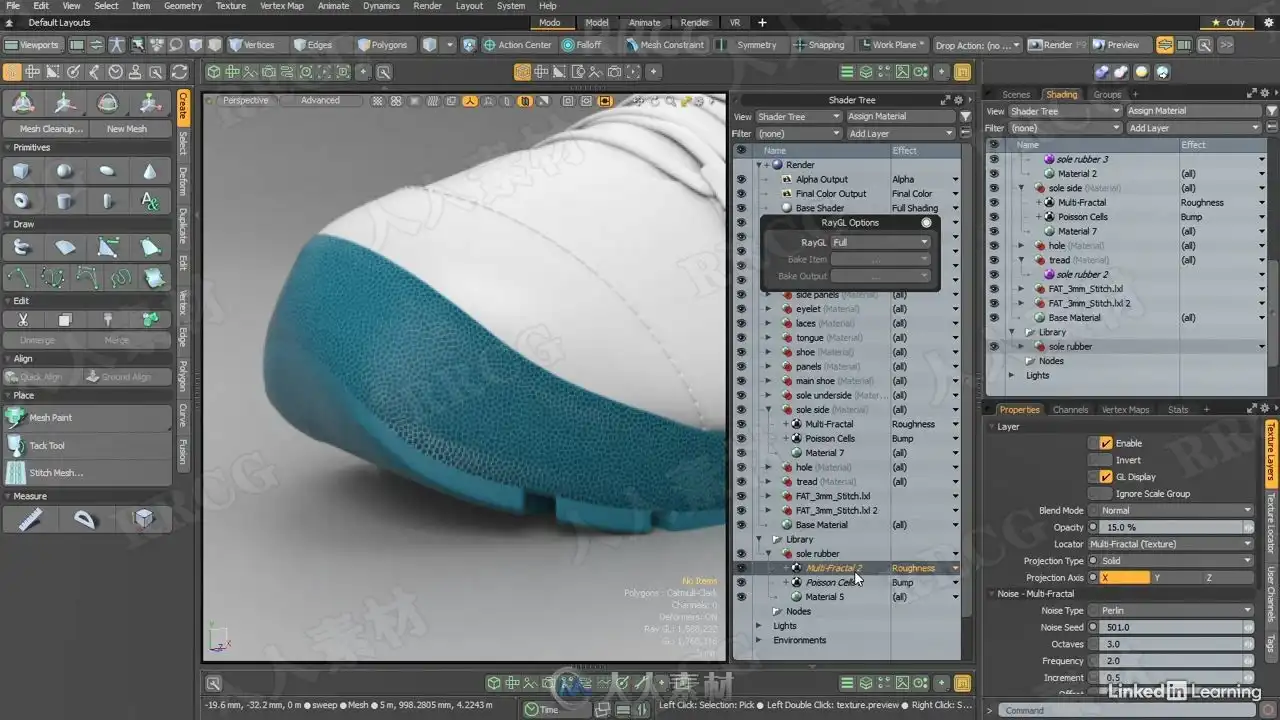The image size is (1280, 720).
Task: Click the double-arrow overflow icon in toolbar
Action: tap(1225, 45)
